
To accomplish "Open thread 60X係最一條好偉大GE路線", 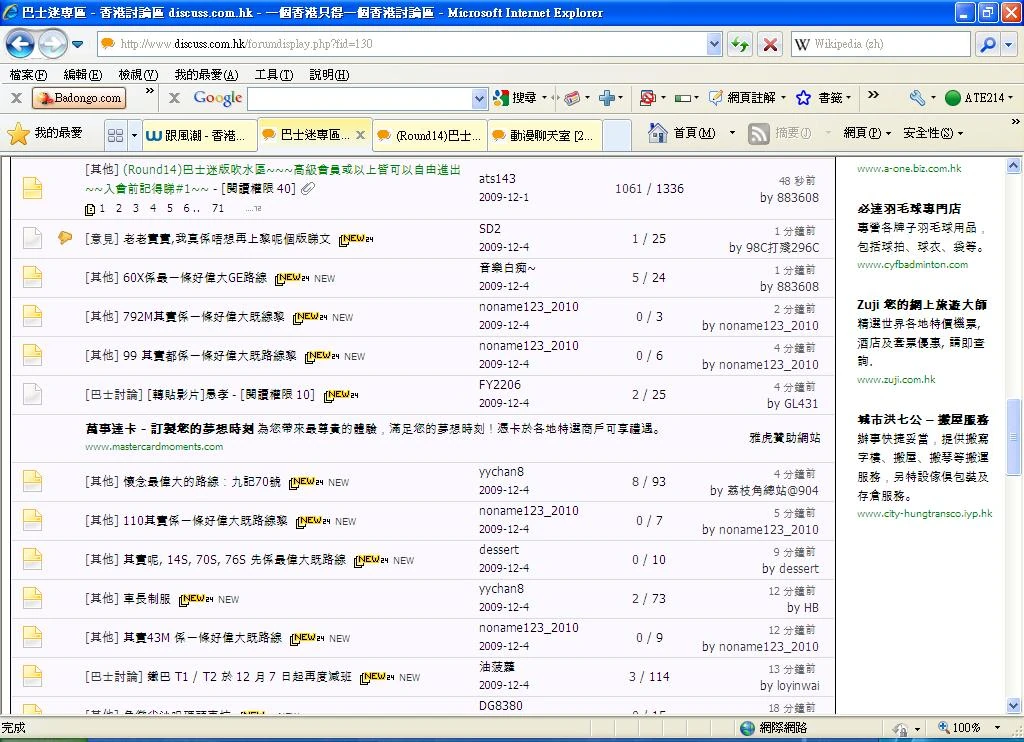I will click(x=195, y=278).
